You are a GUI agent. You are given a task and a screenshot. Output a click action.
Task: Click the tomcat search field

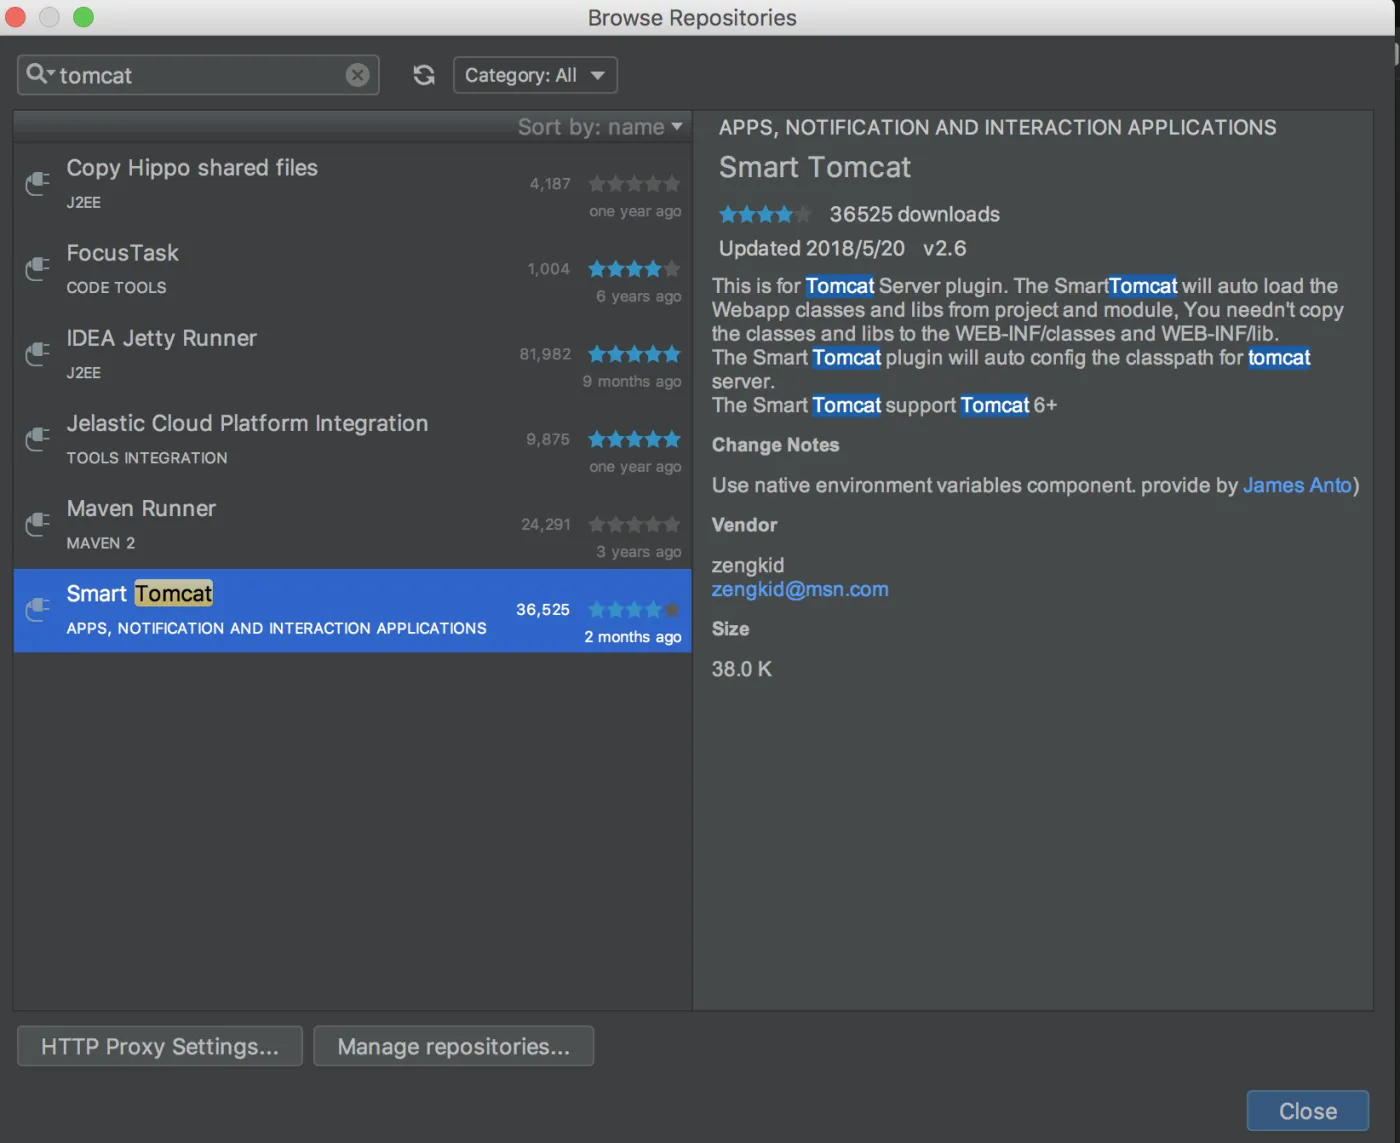point(198,75)
